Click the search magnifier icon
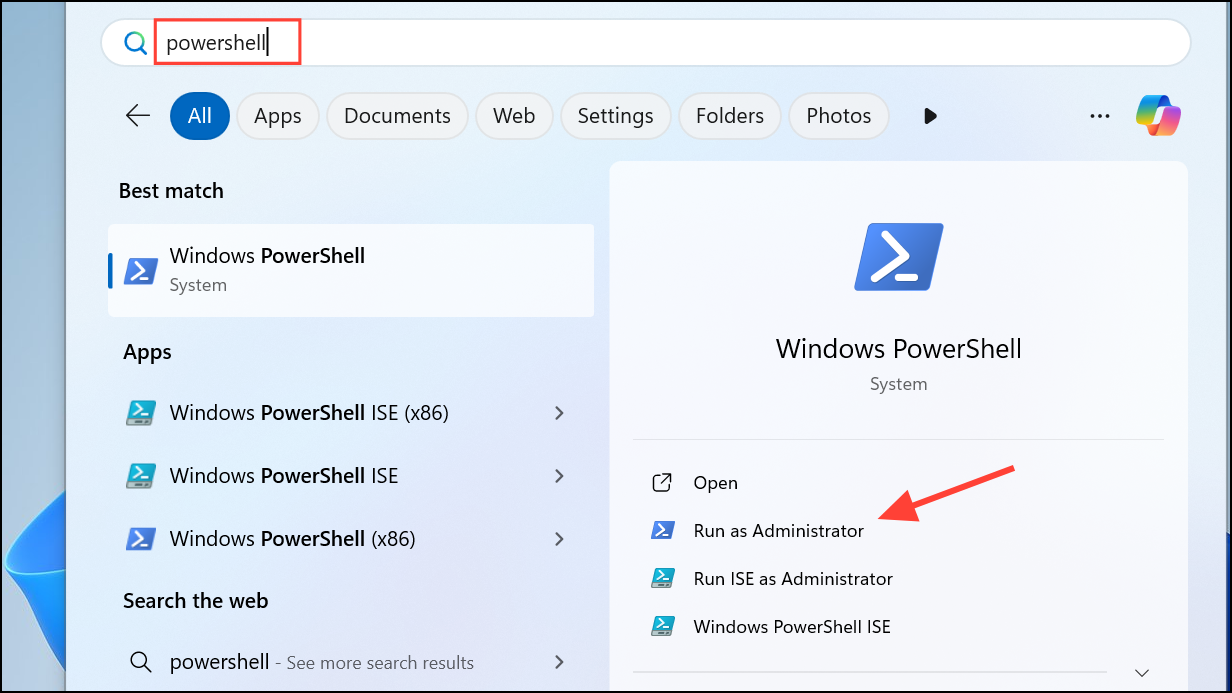This screenshot has height=693, width=1232. pyautogui.click(x=135, y=43)
